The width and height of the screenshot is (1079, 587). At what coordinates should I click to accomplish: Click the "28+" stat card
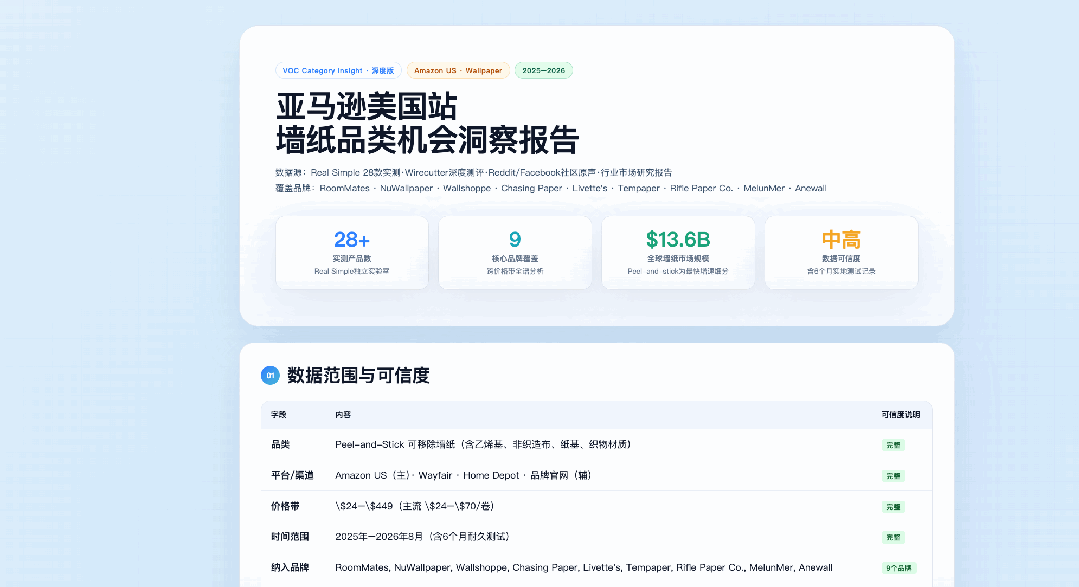[352, 253]
